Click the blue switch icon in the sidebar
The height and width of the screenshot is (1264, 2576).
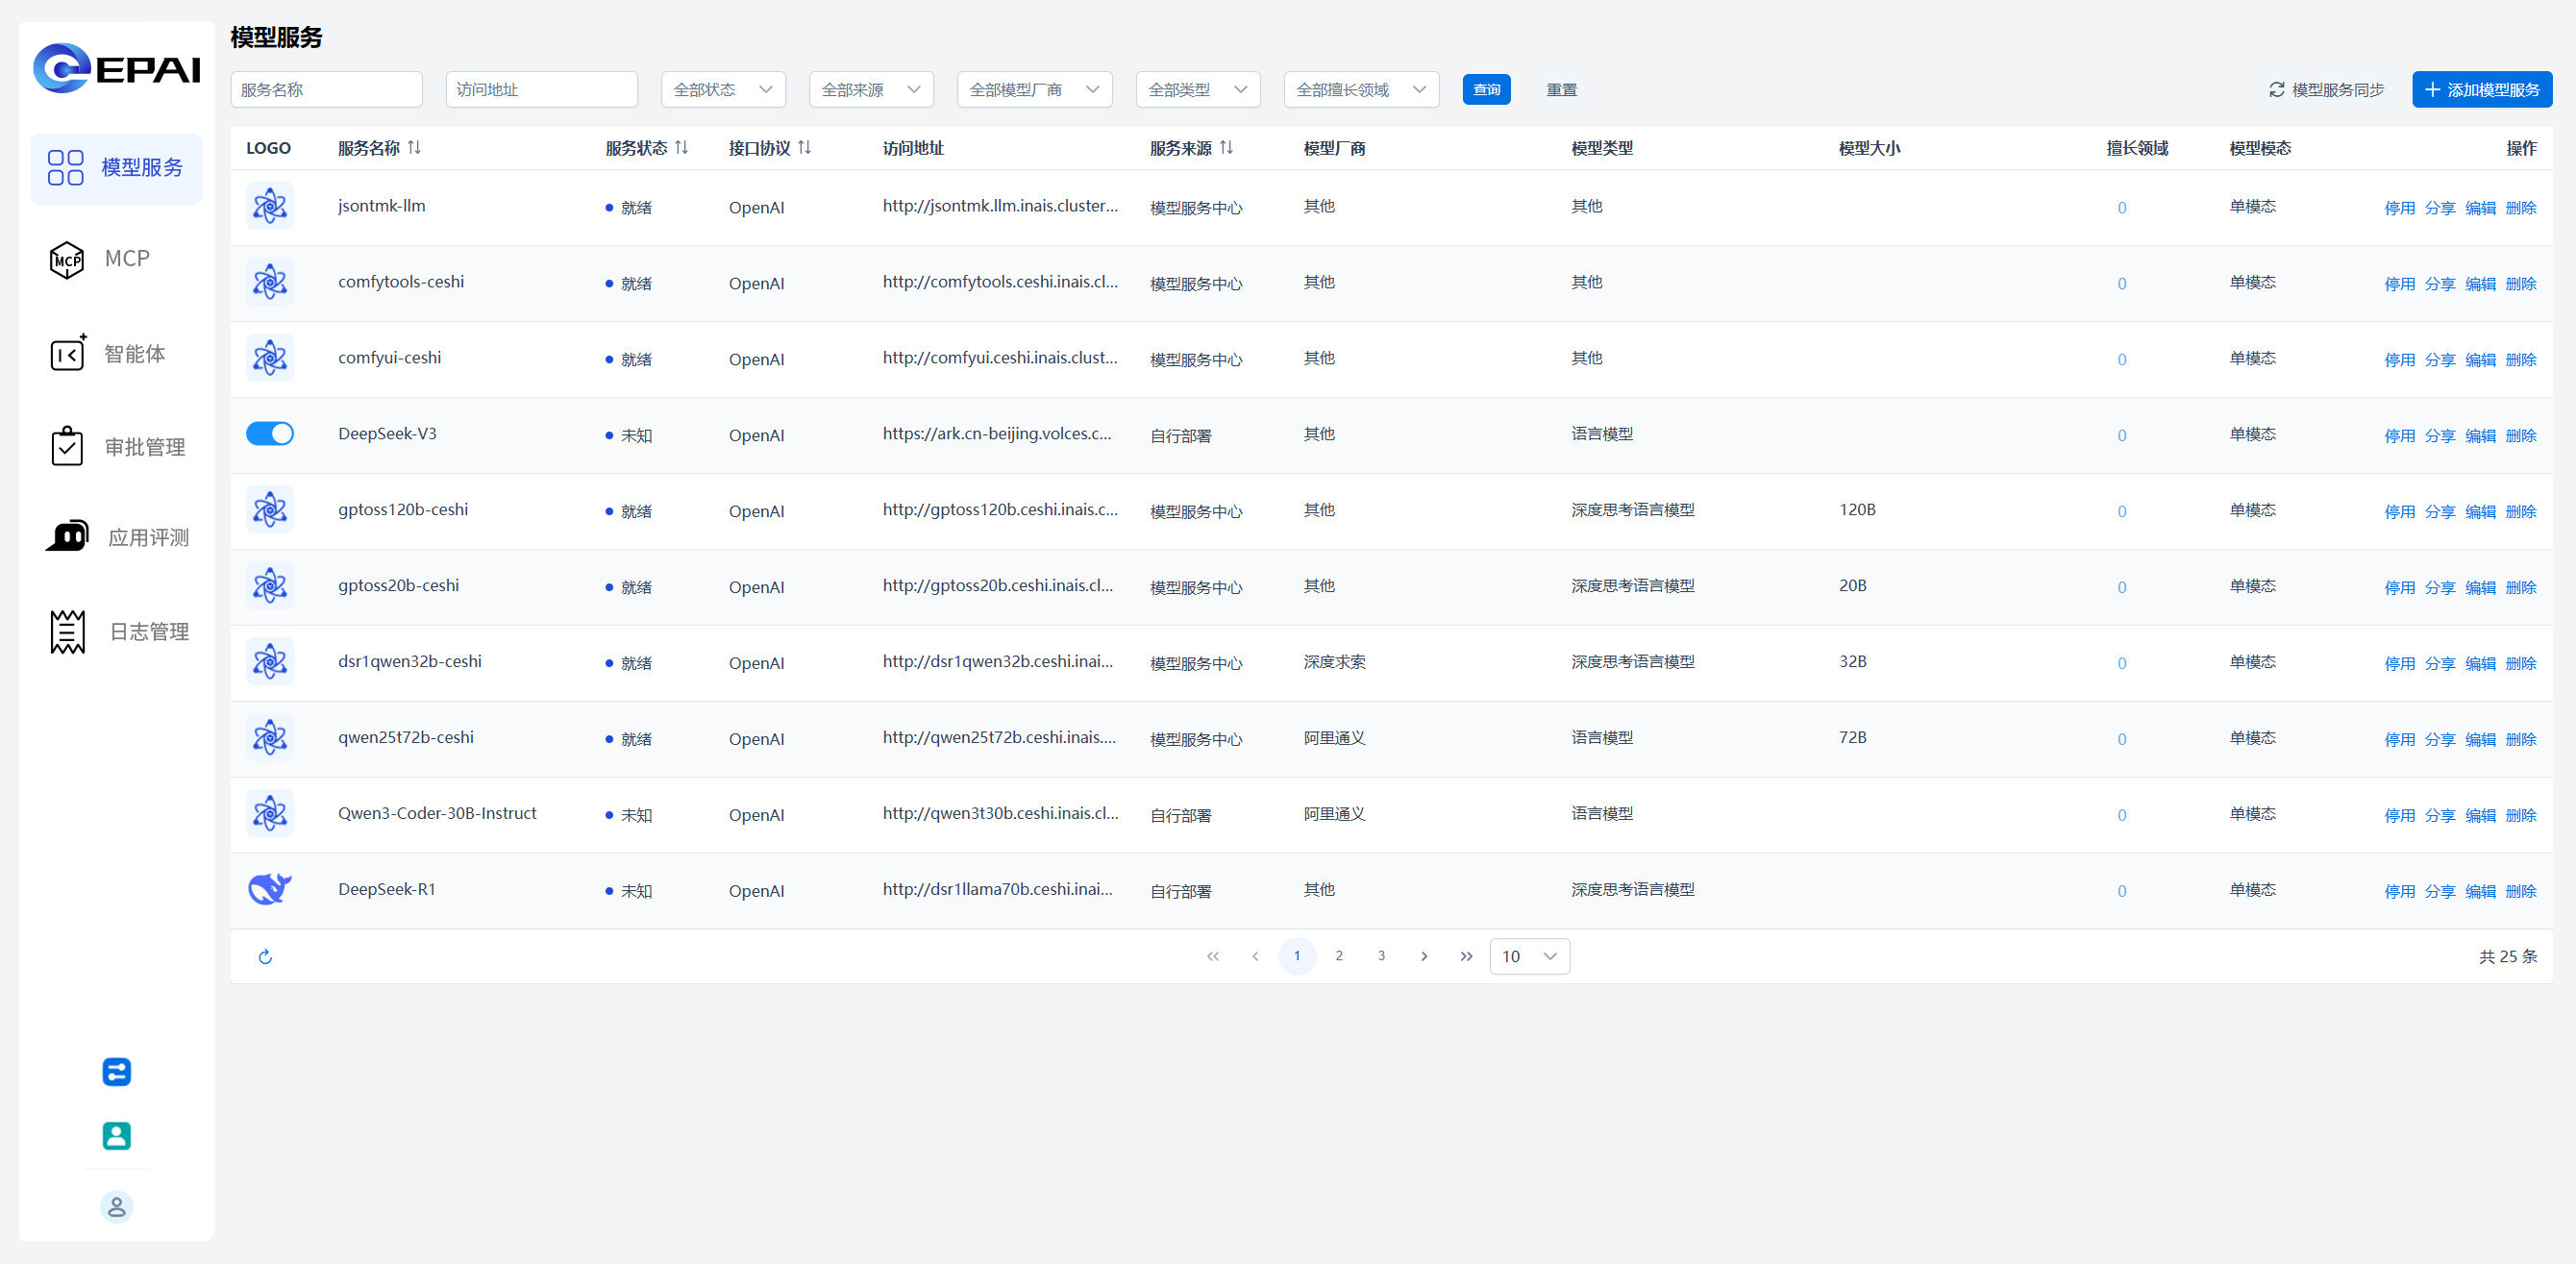[117, 1072]
